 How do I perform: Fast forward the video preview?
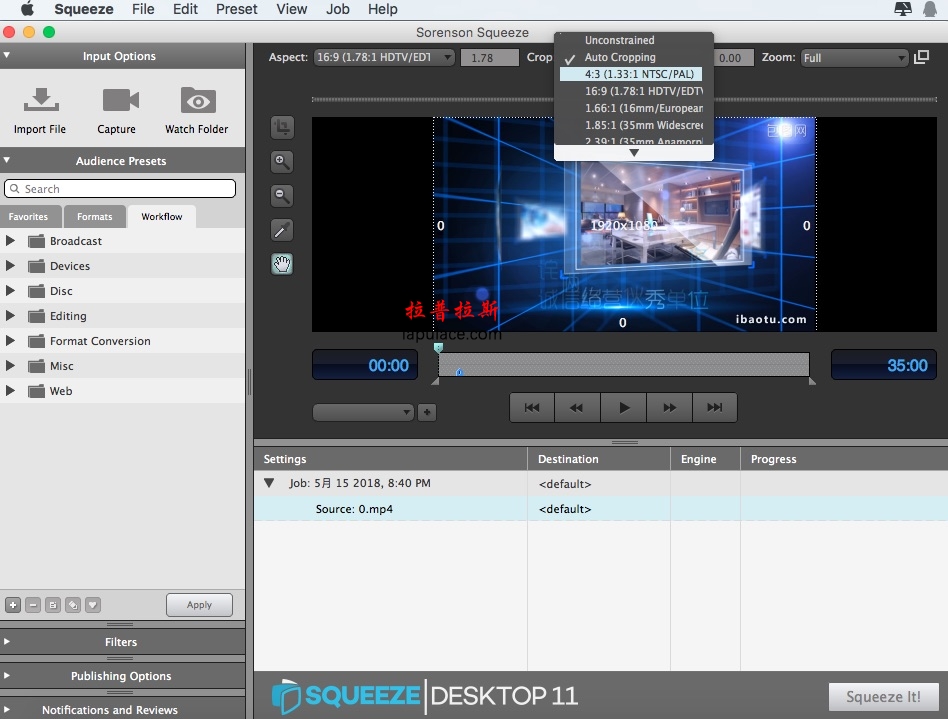[669, 408]
